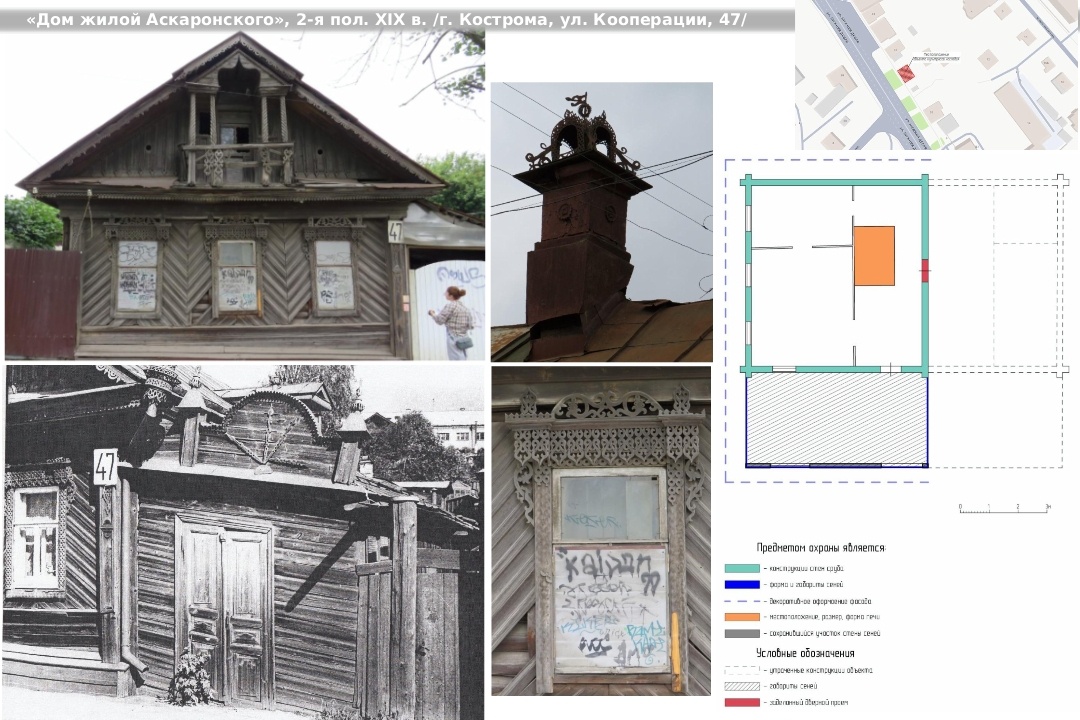Screen dimensions: 1080x720
Task: Open the chimney with ornate metal cap photo
Action: [601, 222]
